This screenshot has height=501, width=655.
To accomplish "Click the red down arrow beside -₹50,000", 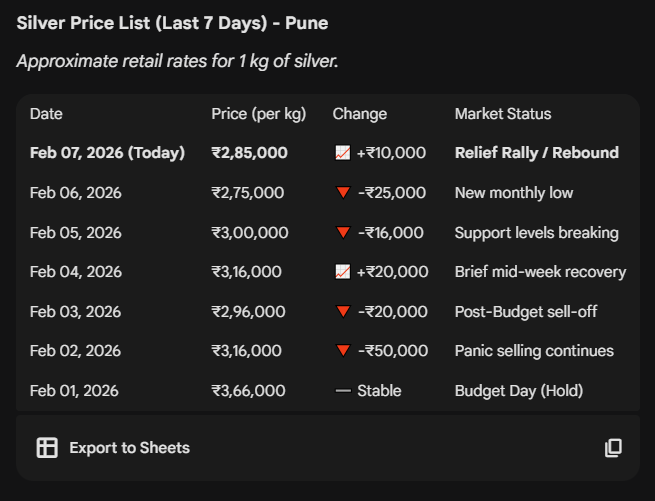I will pos(342,351).
